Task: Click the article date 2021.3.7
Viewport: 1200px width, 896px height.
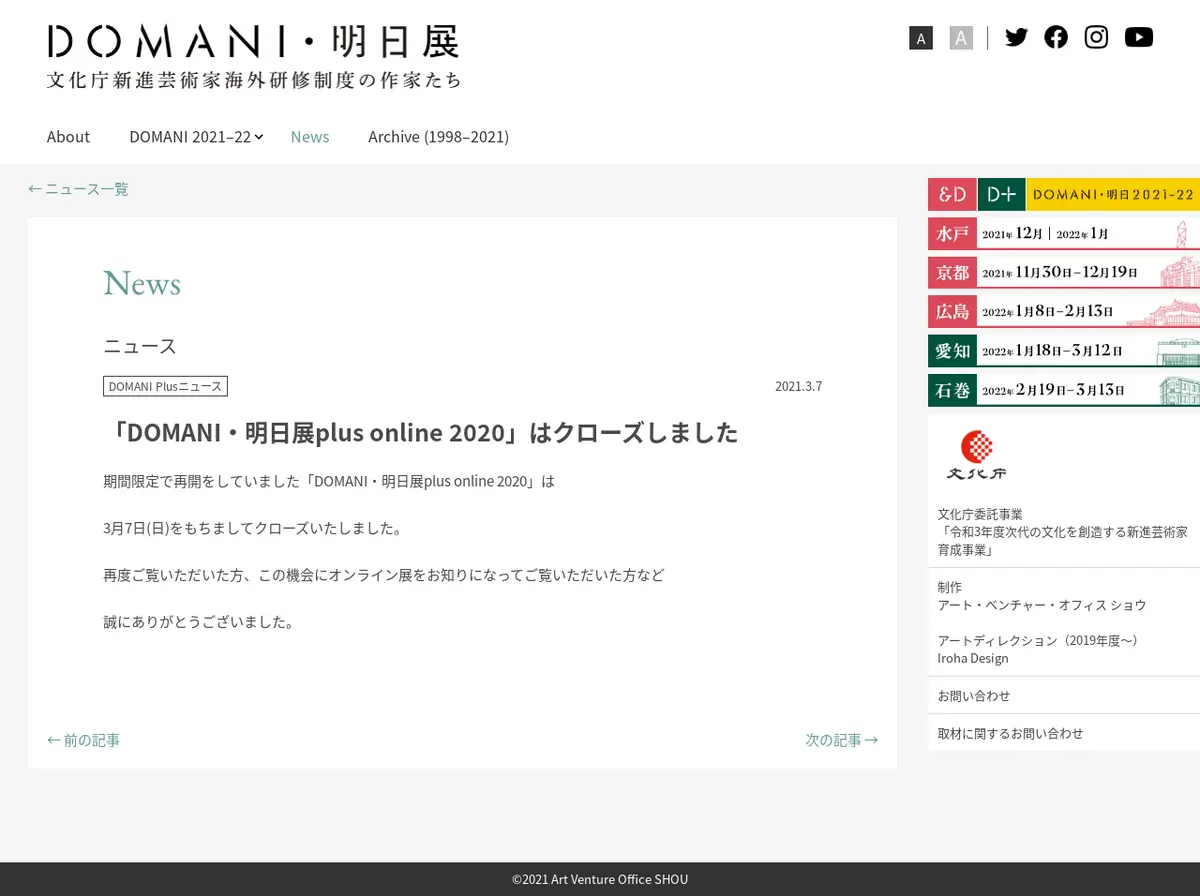Action: pos(798,386)
